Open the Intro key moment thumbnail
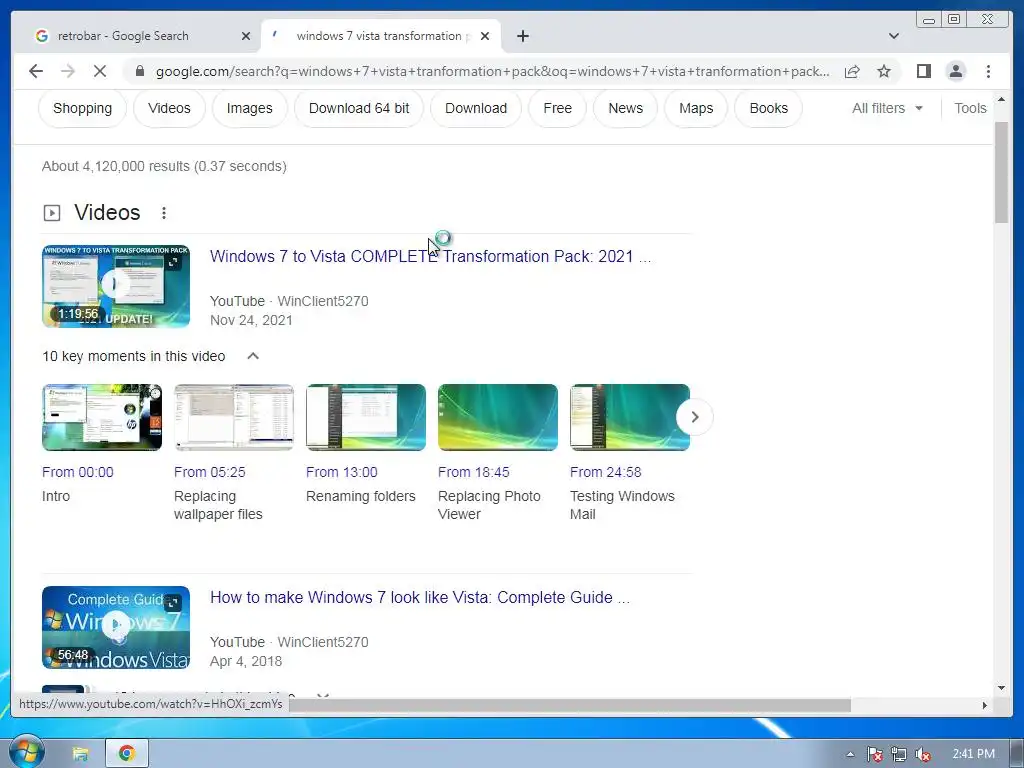 [102, 417]
